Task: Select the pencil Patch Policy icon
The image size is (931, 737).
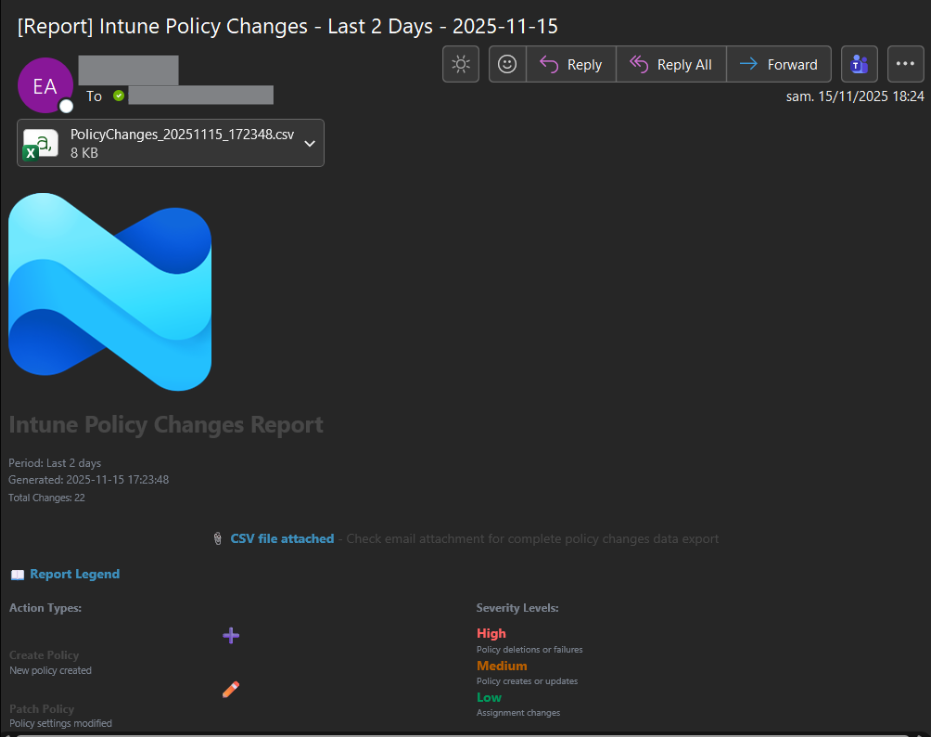Action: pos(231,689)
